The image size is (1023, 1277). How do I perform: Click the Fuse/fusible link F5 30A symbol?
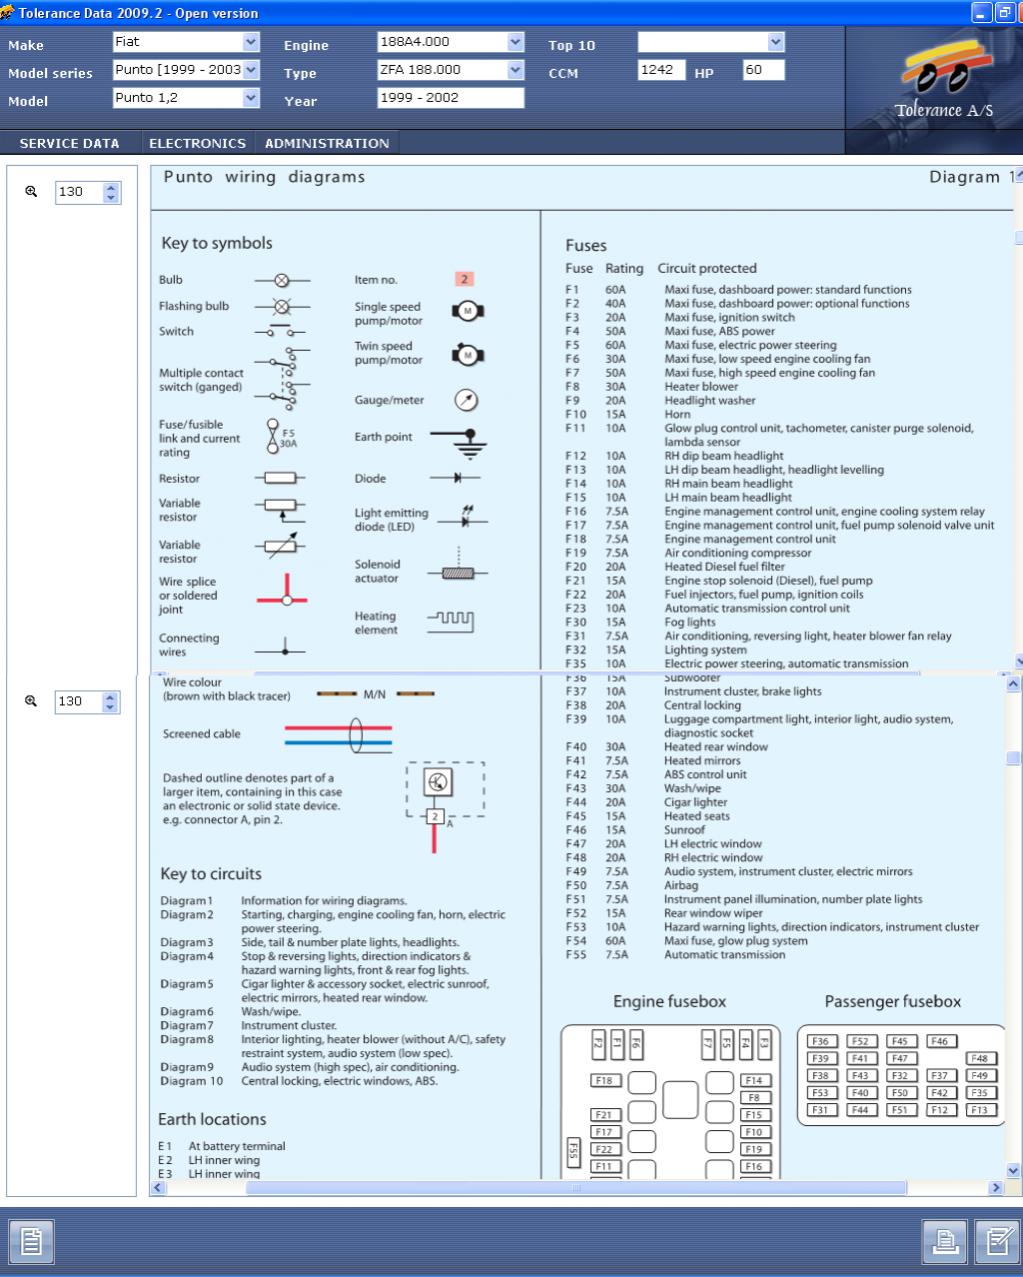tap(280, 437)
